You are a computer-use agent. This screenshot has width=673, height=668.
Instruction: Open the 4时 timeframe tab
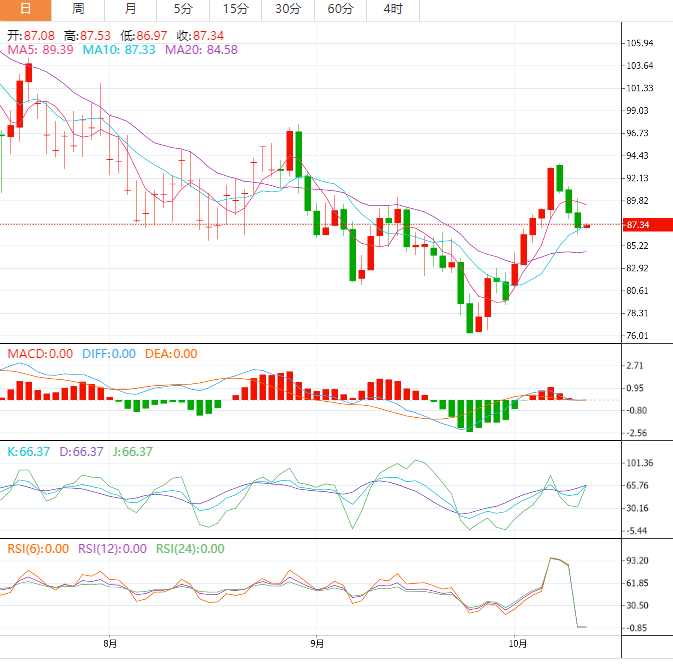click(393, 10)
